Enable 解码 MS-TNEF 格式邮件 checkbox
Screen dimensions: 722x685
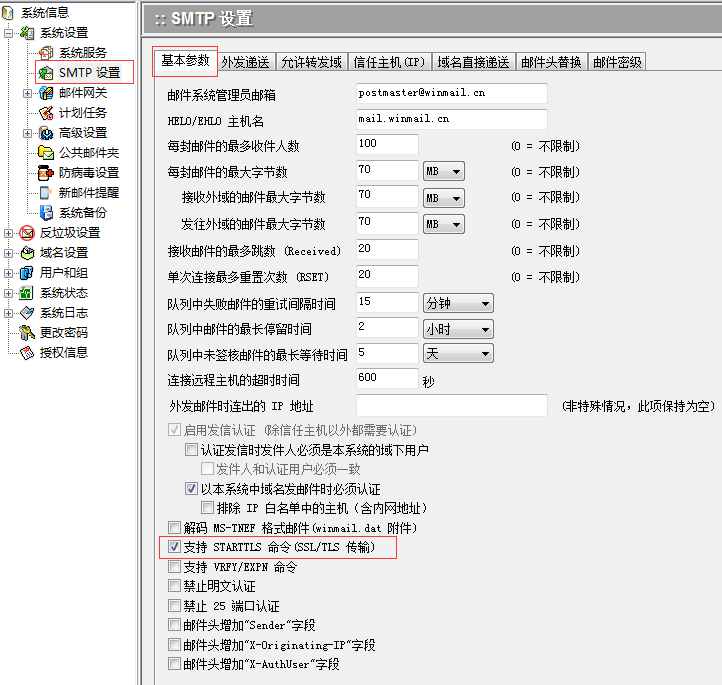click(x=175, y=528)
